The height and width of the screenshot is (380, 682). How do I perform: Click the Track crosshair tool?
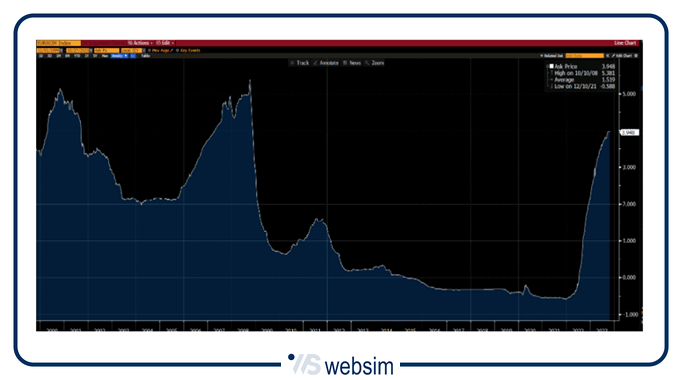click(299, 63)
